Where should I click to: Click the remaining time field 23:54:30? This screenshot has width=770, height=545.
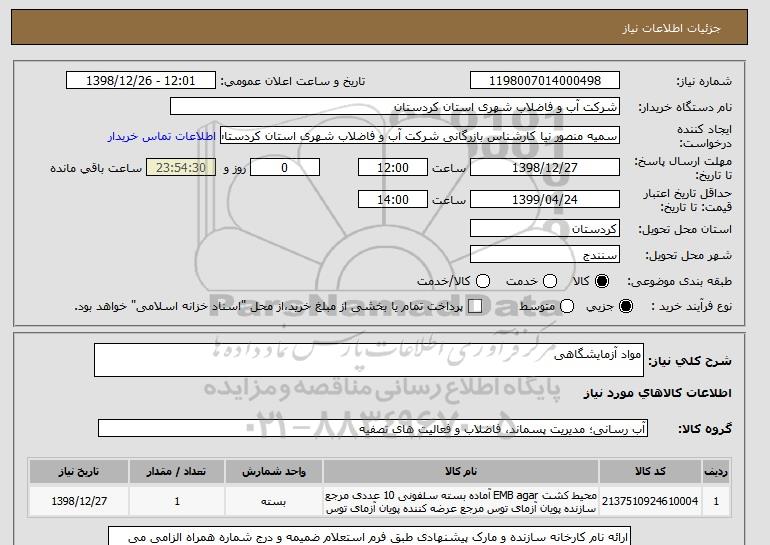181,167
